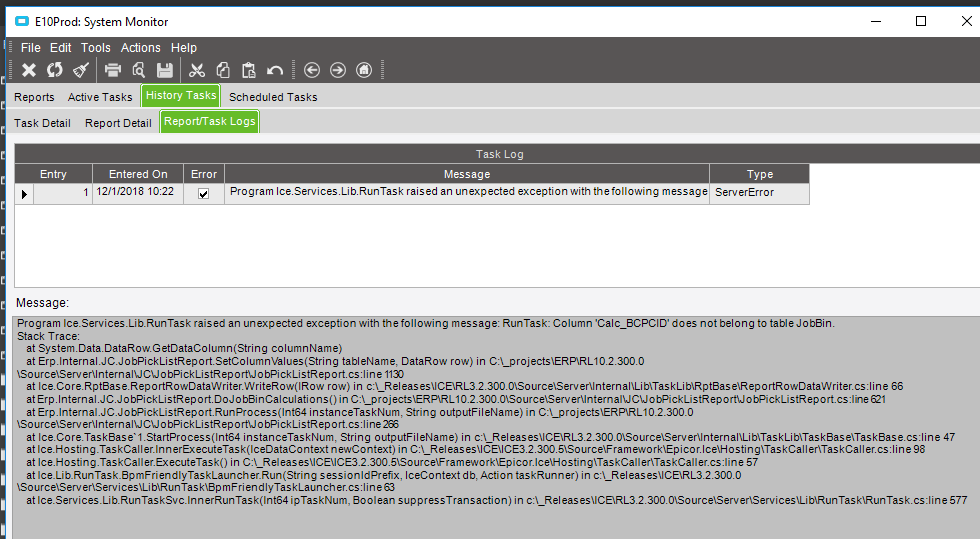Image resolution: width=980 pixels, height=539 pixels.
Task: Click the 'TaskCaller.ExecuteTask()' stack line
Action: tap(392, 462)
